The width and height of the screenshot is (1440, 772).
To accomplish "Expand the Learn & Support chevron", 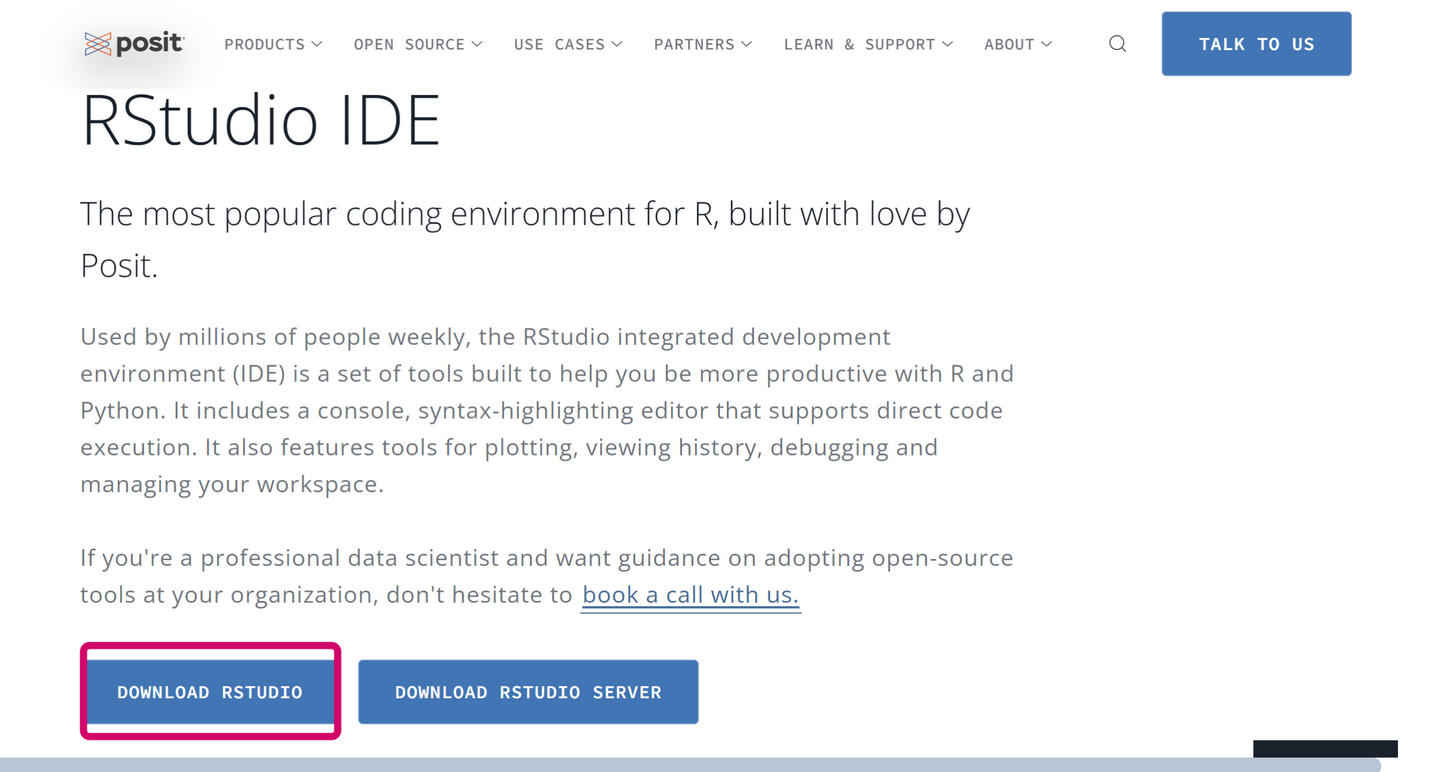I will click(948, 44).
